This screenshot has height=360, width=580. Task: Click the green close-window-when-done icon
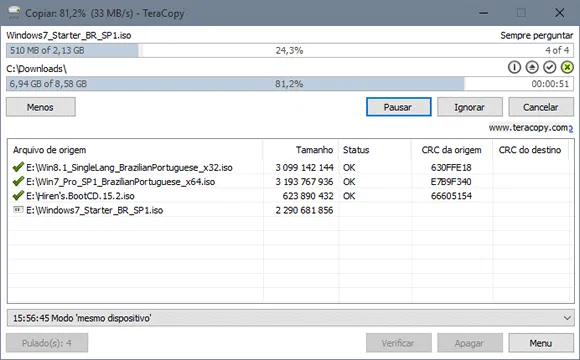click(567, 67)
